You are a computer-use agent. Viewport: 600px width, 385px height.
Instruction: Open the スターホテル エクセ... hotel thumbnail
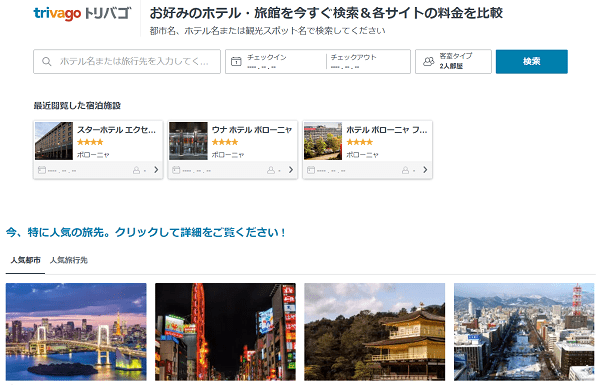(54, 141)
